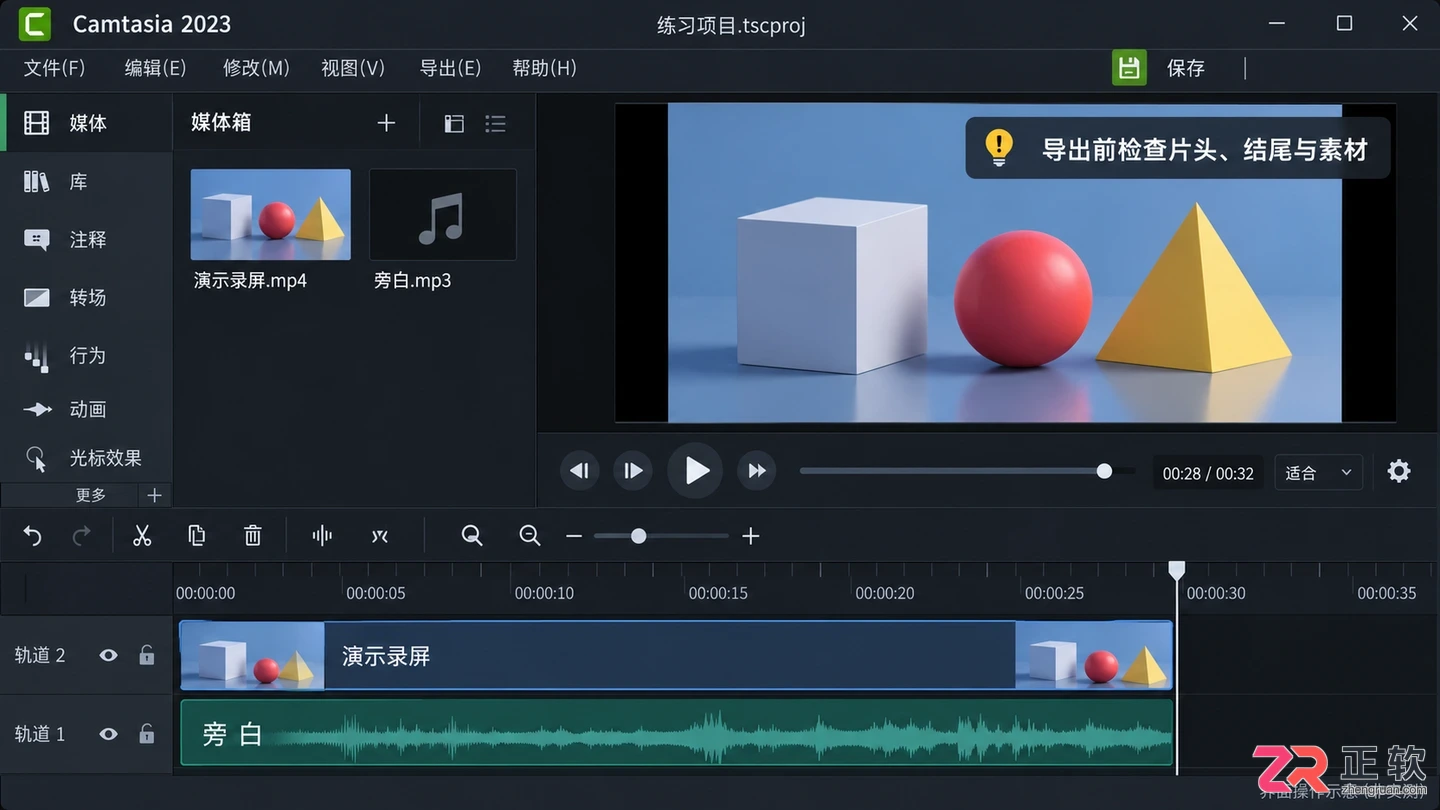Click the Play button

coord(695,471)
